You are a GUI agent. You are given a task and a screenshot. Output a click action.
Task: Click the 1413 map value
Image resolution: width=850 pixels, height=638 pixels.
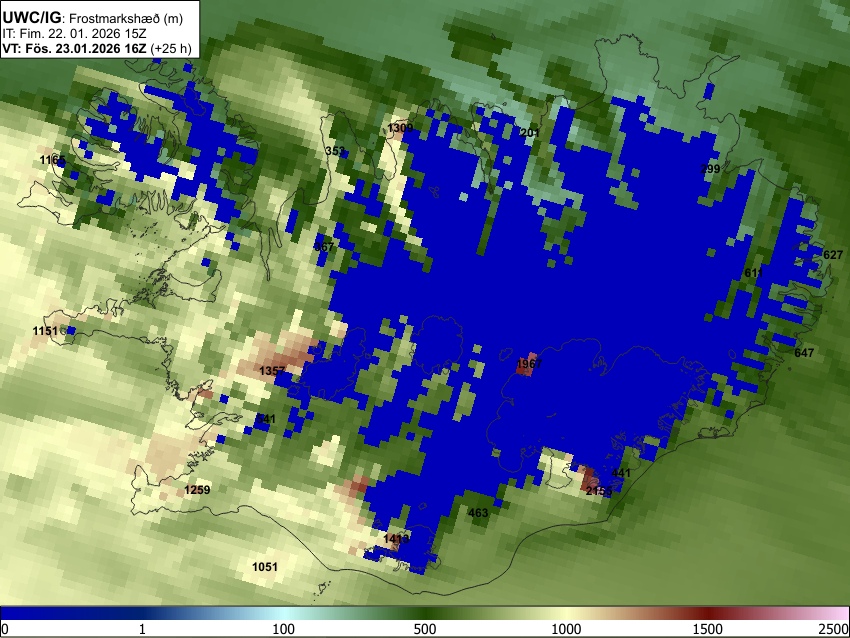point(396,539)
